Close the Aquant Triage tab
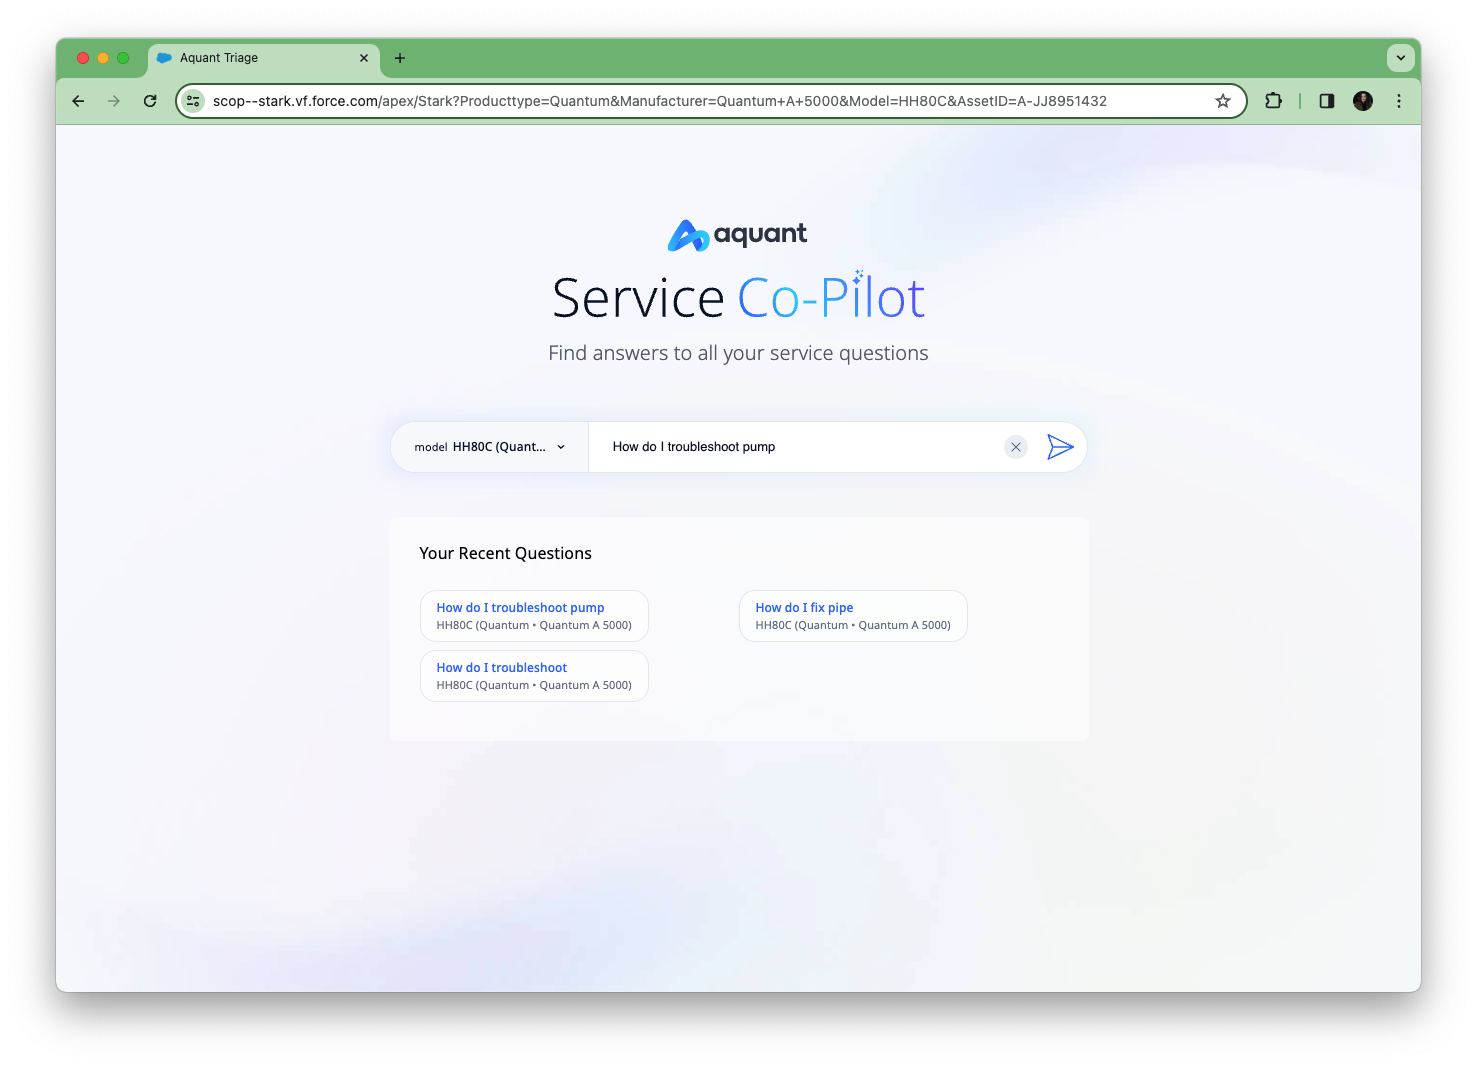This screenshot has width=1477, height=1066. [364, 58]
